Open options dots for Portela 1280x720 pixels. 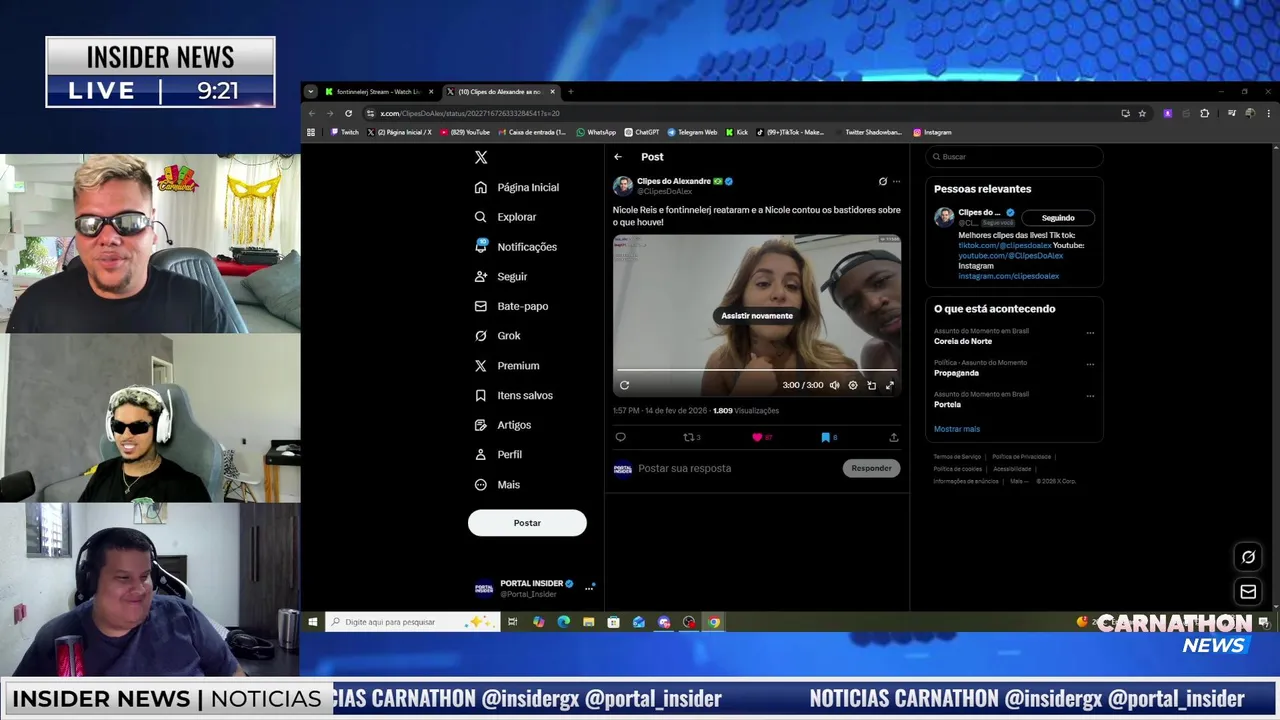1090,396
